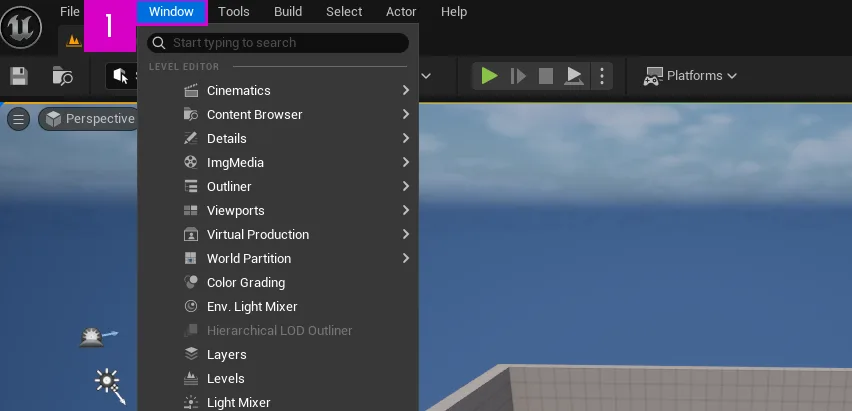Open the Select menu
The width and height of the screenshot is (852, 411).
click(344, 11)
